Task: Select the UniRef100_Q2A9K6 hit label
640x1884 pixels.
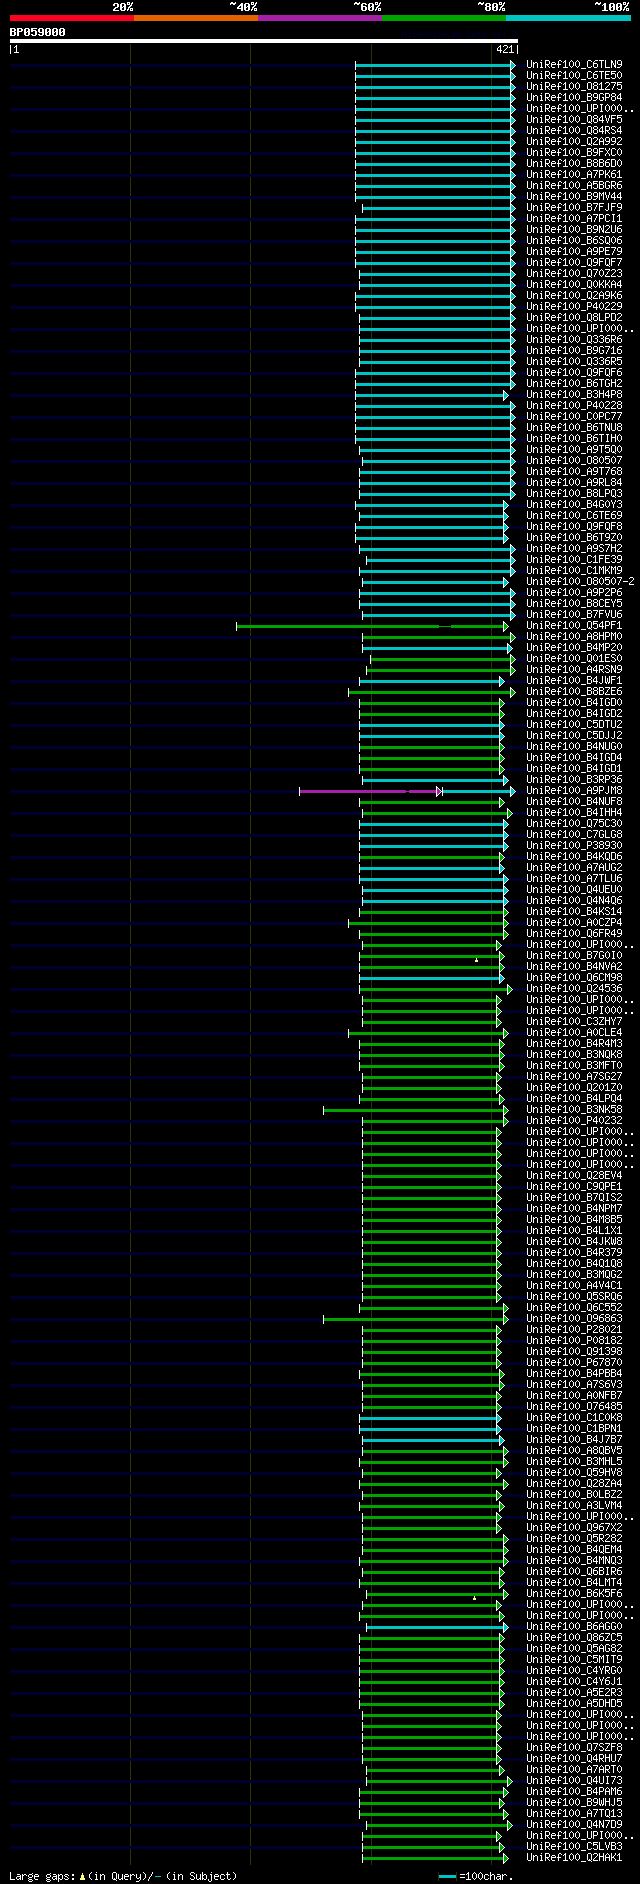Action: coord(574,295)
